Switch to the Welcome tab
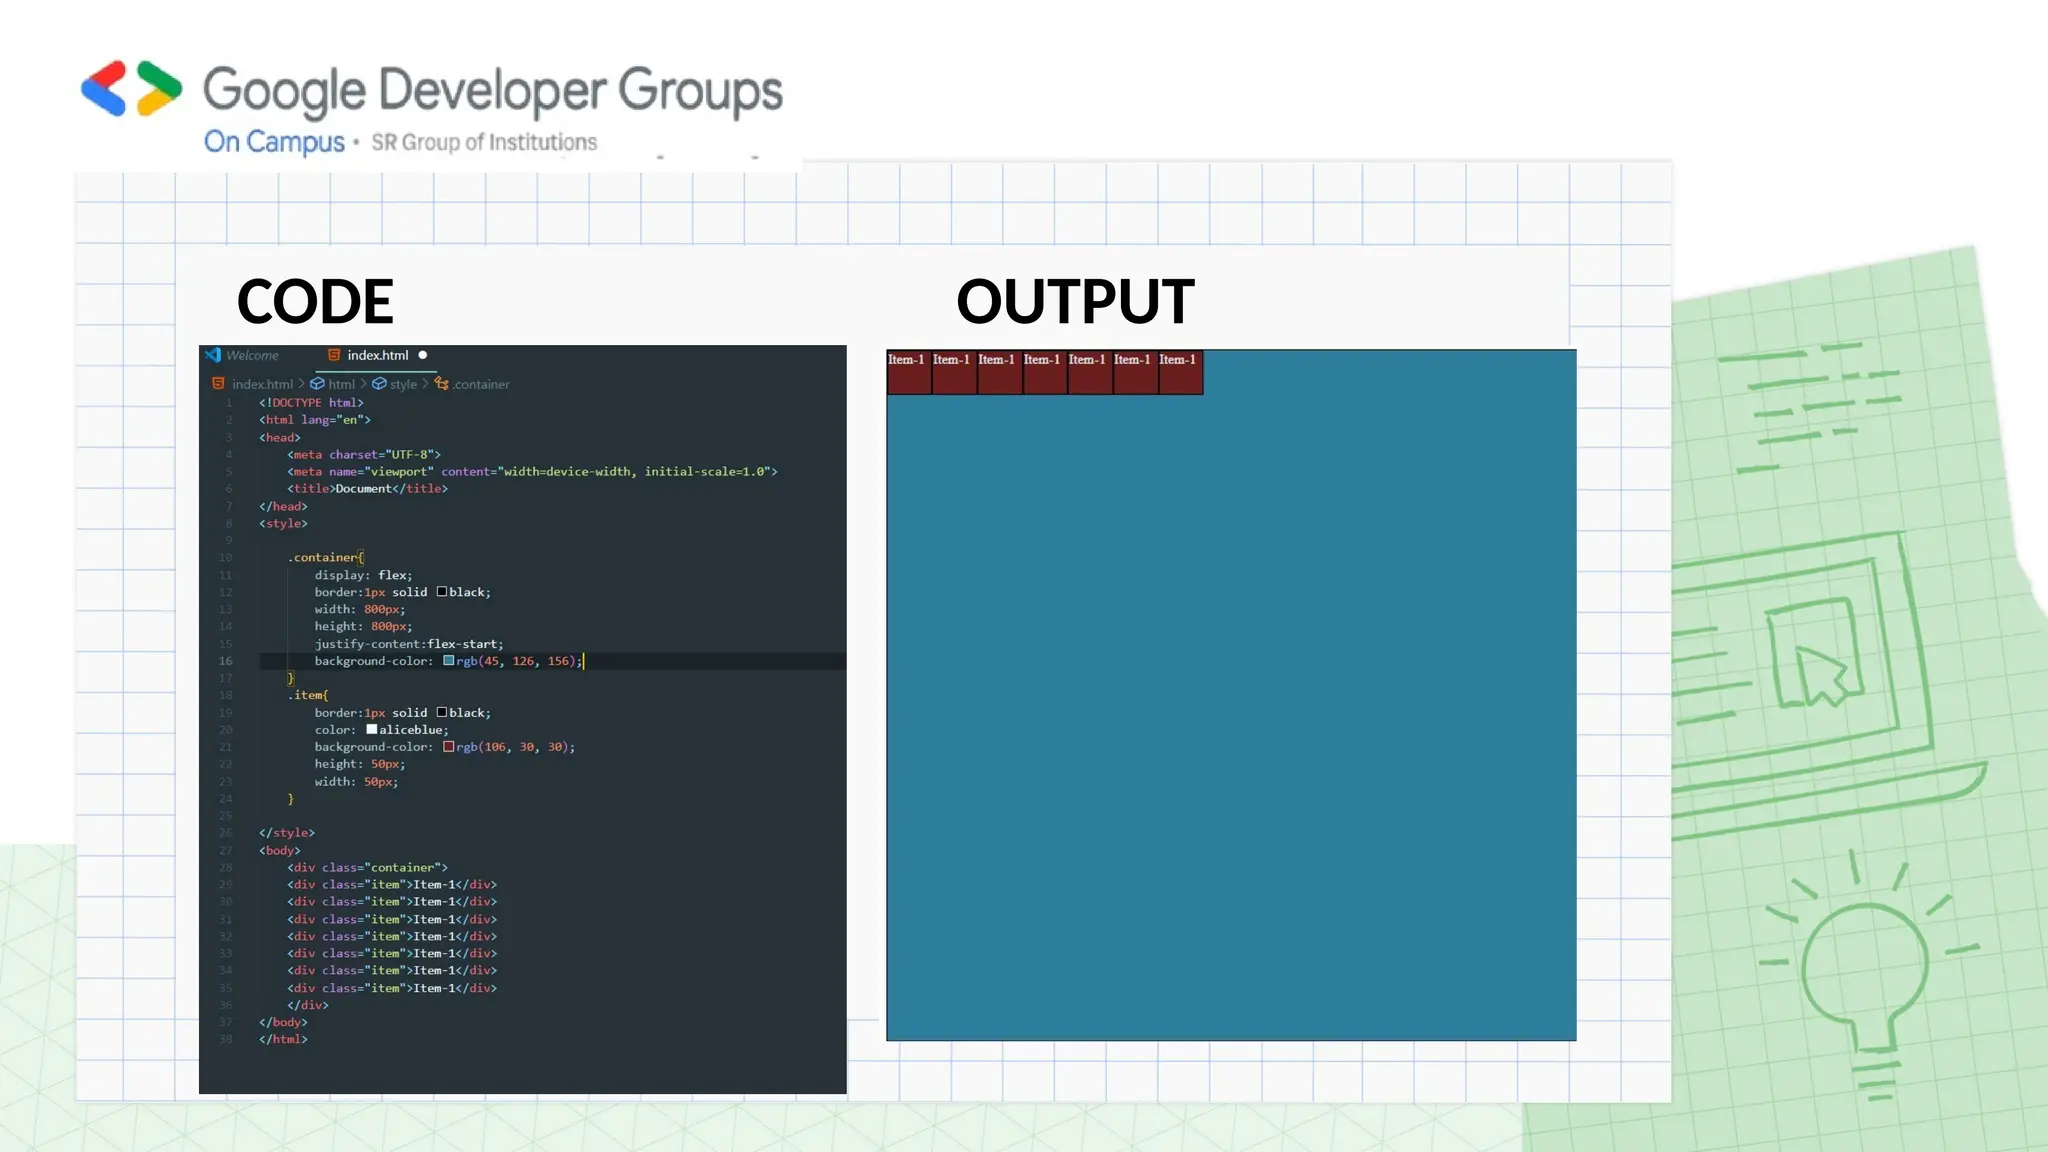The height and width of the screenshot is (1152, 2048). pyautogui.click(x=252, y=355)
